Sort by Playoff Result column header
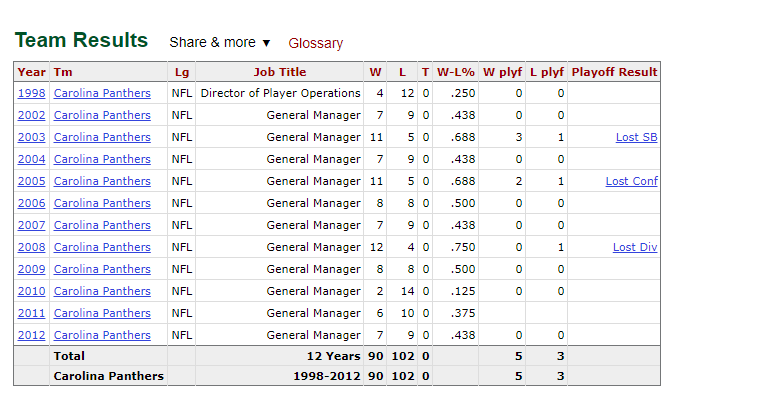 [x=614, y=72]
